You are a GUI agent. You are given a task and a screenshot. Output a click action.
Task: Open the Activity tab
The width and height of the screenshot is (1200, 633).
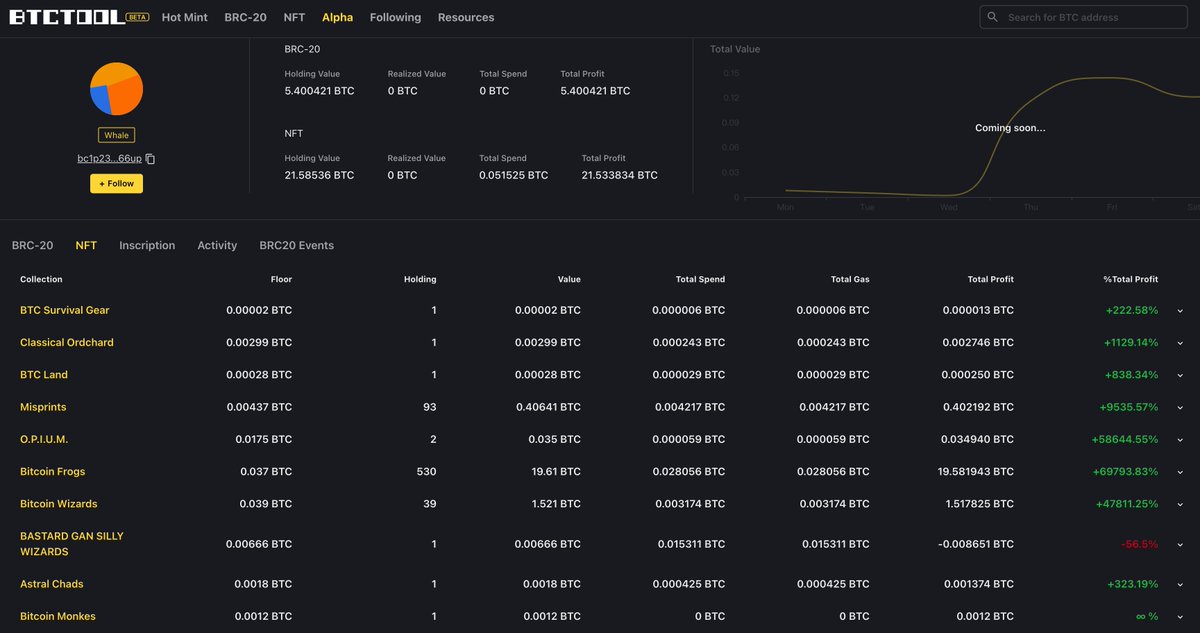click(x=217, y=245)
